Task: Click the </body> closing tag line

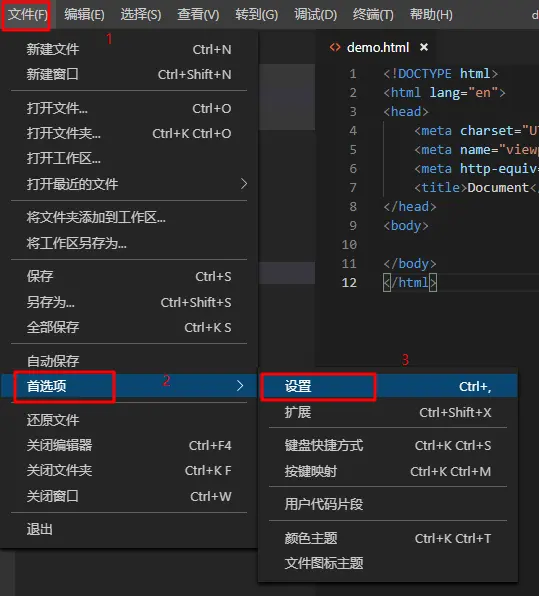Action: (410, 264)
